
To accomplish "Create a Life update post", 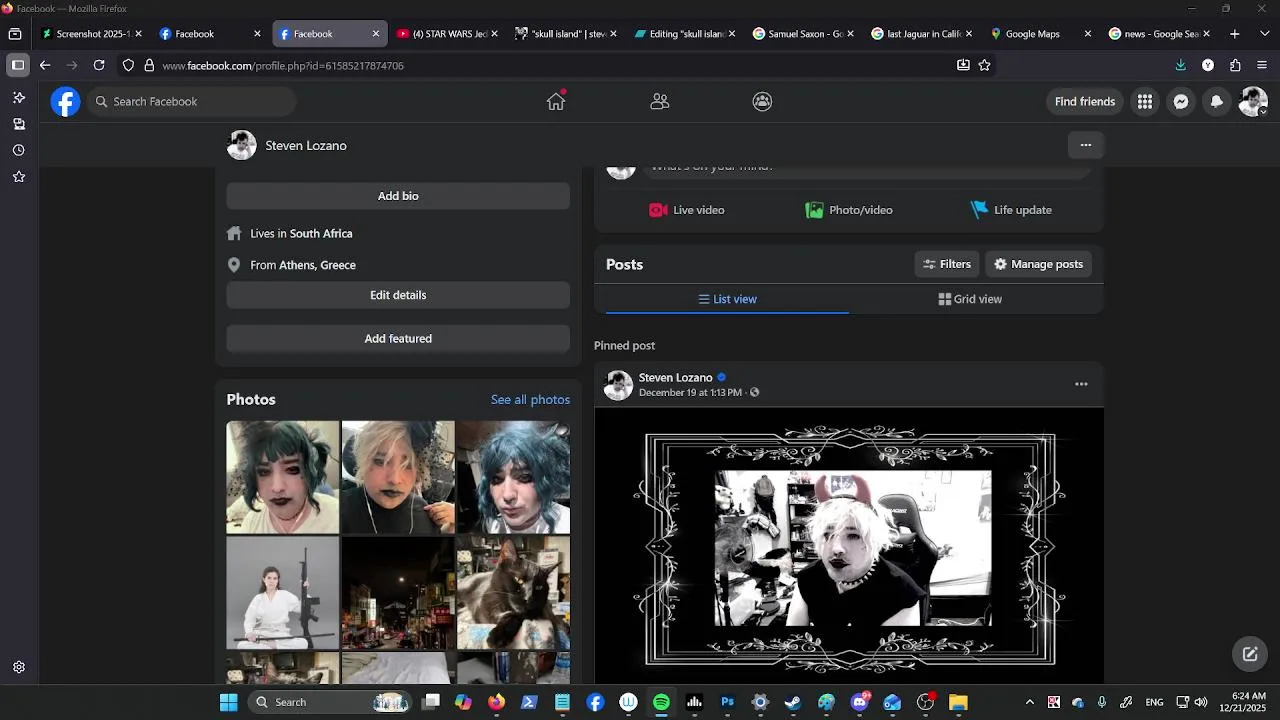I will click(x=1011, y=210).
